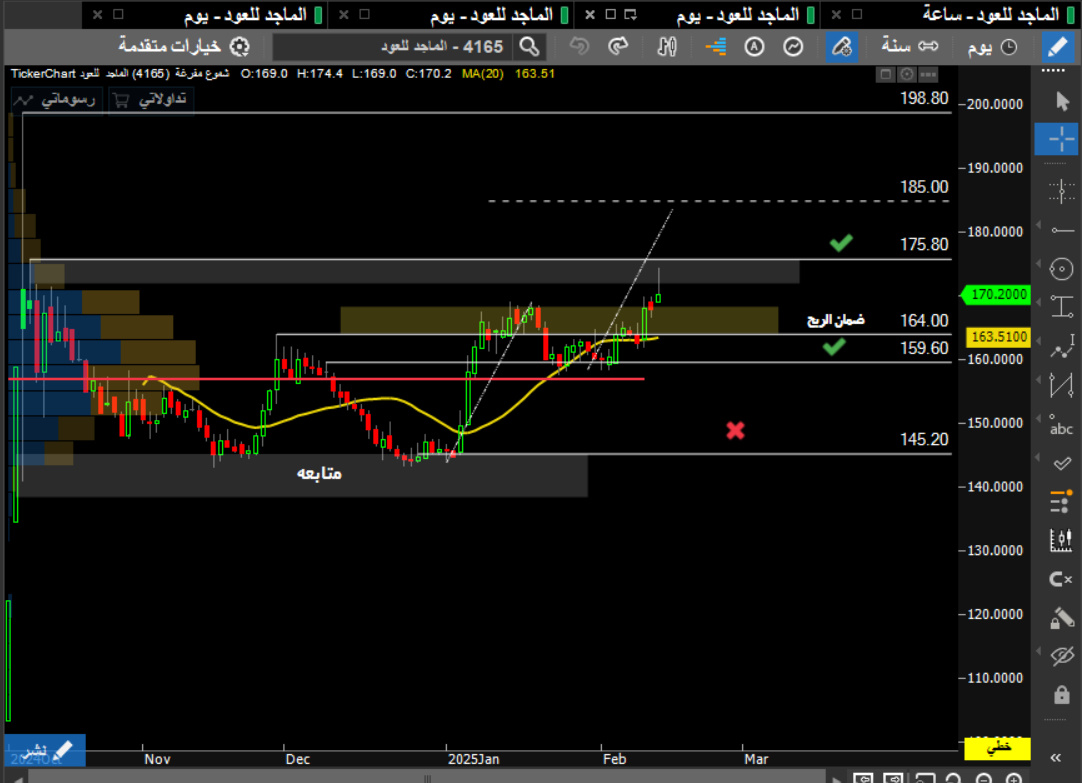This screenshot has width=1082, height=783.
Task: Open the chart type line icon
Action: (793, 47)
